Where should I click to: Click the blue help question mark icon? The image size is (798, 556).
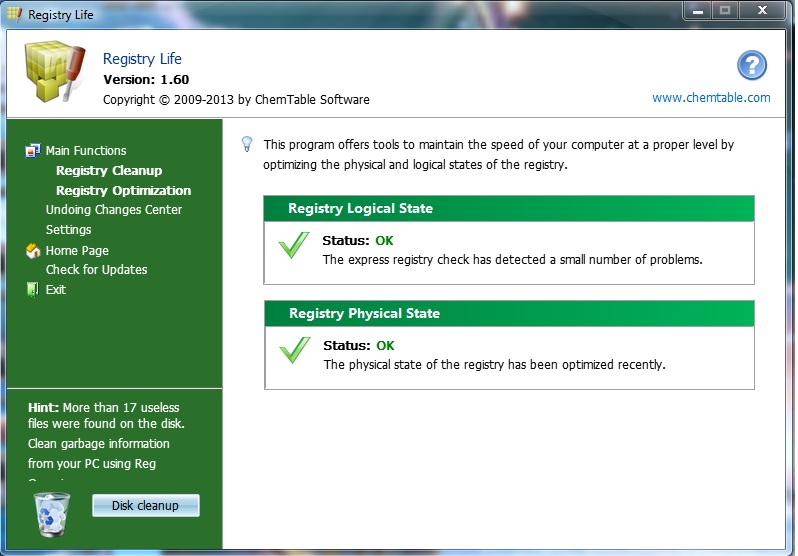point(752,65)
